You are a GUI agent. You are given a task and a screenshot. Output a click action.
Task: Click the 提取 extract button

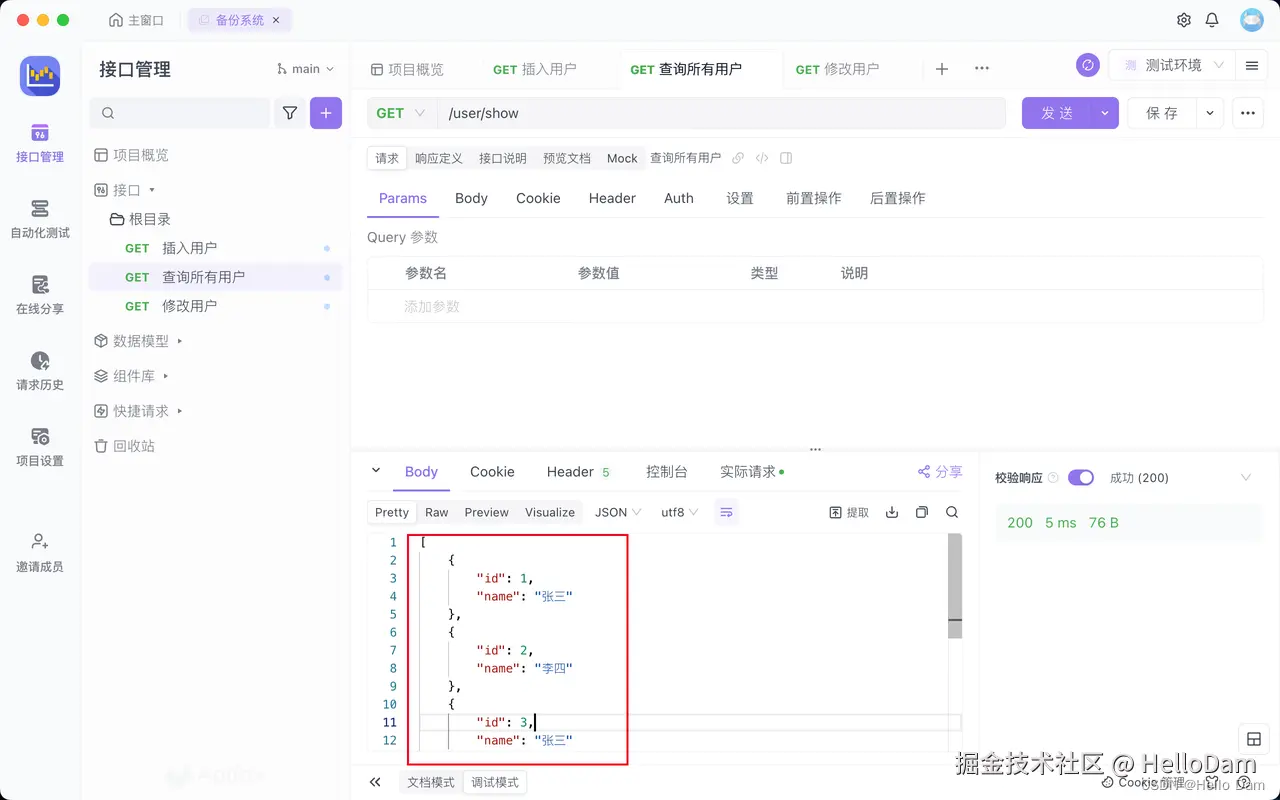(849, 511)
